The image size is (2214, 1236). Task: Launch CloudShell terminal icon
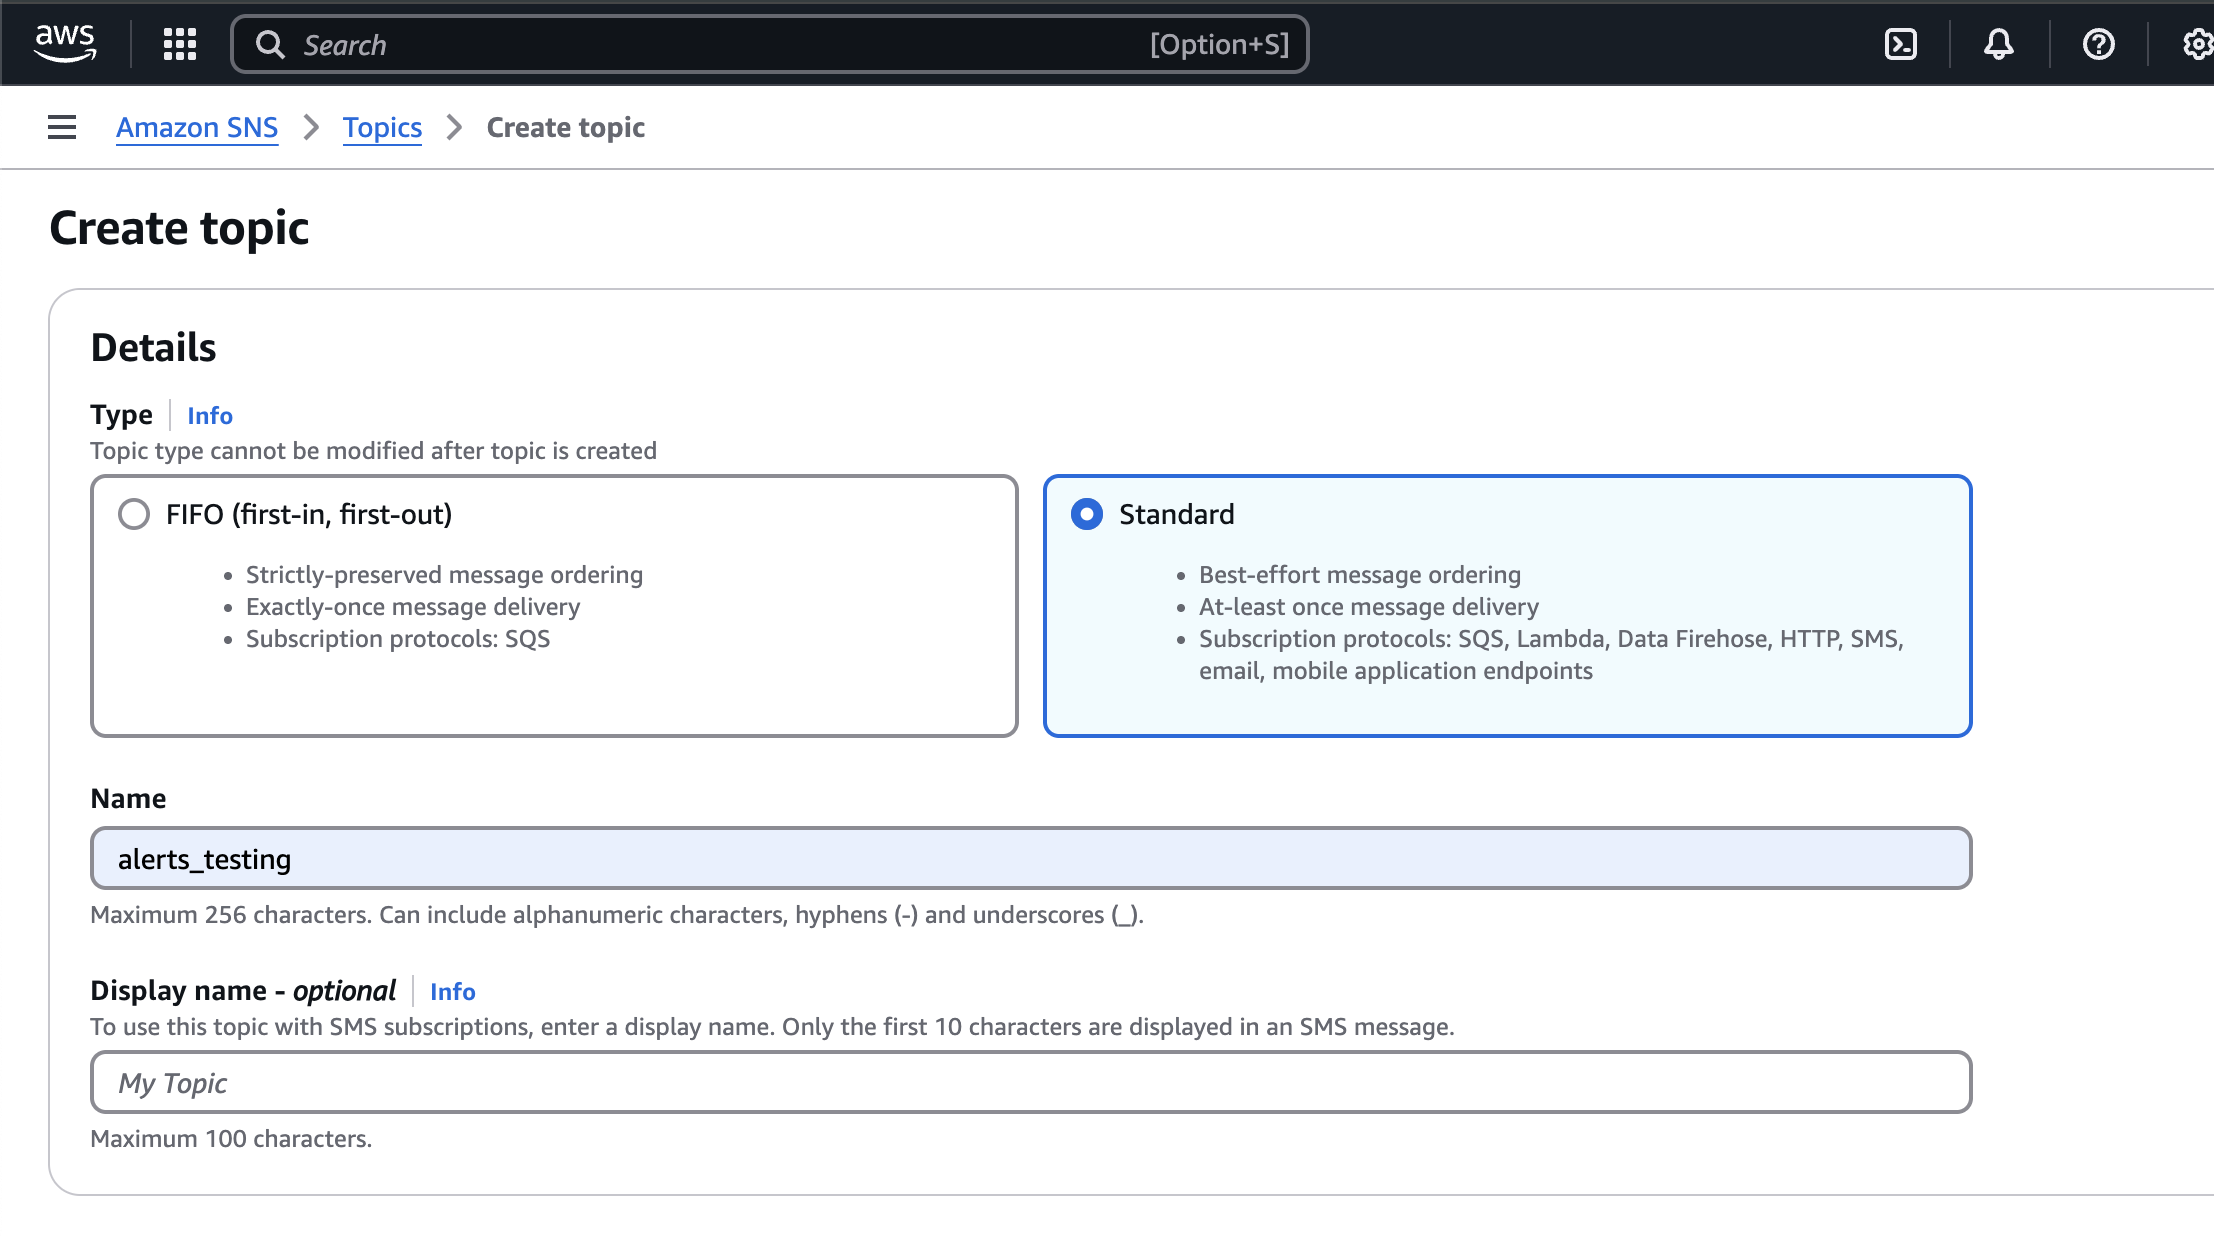1900,44
